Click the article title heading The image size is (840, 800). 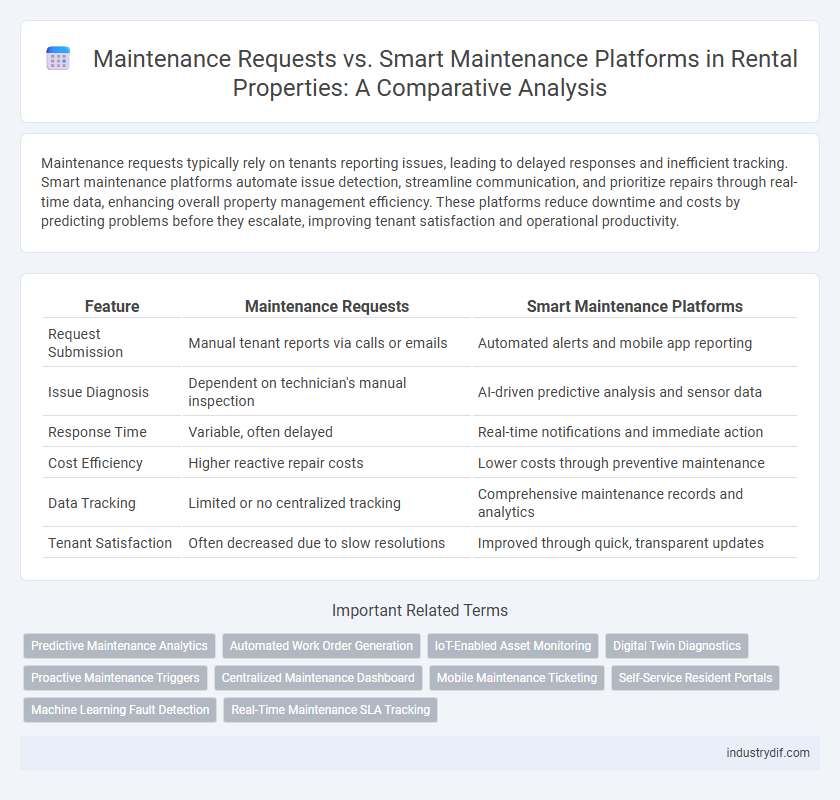[x=445, y=73]
